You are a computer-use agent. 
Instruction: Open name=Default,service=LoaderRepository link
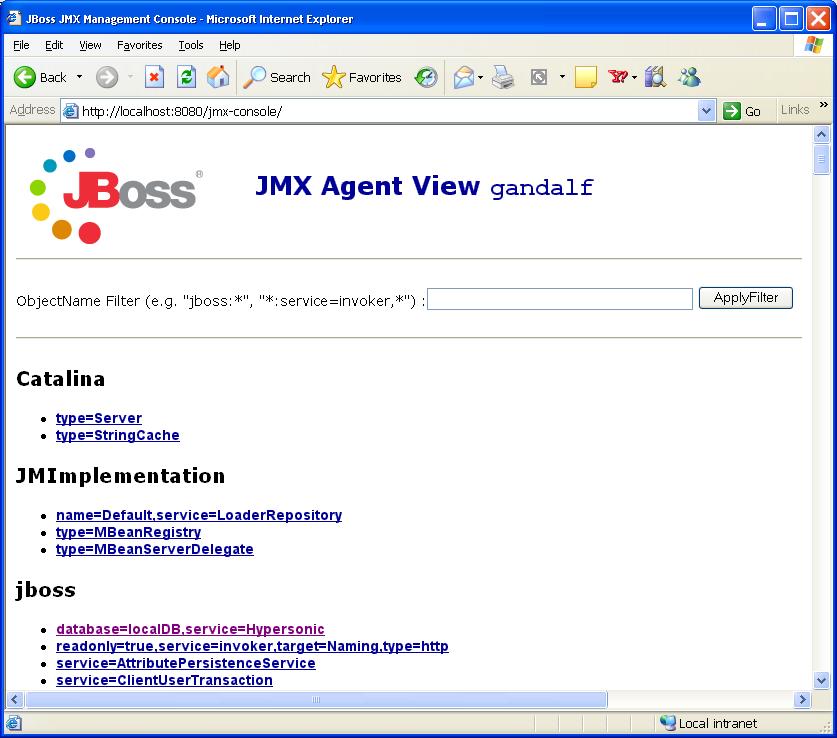(199, 515)
